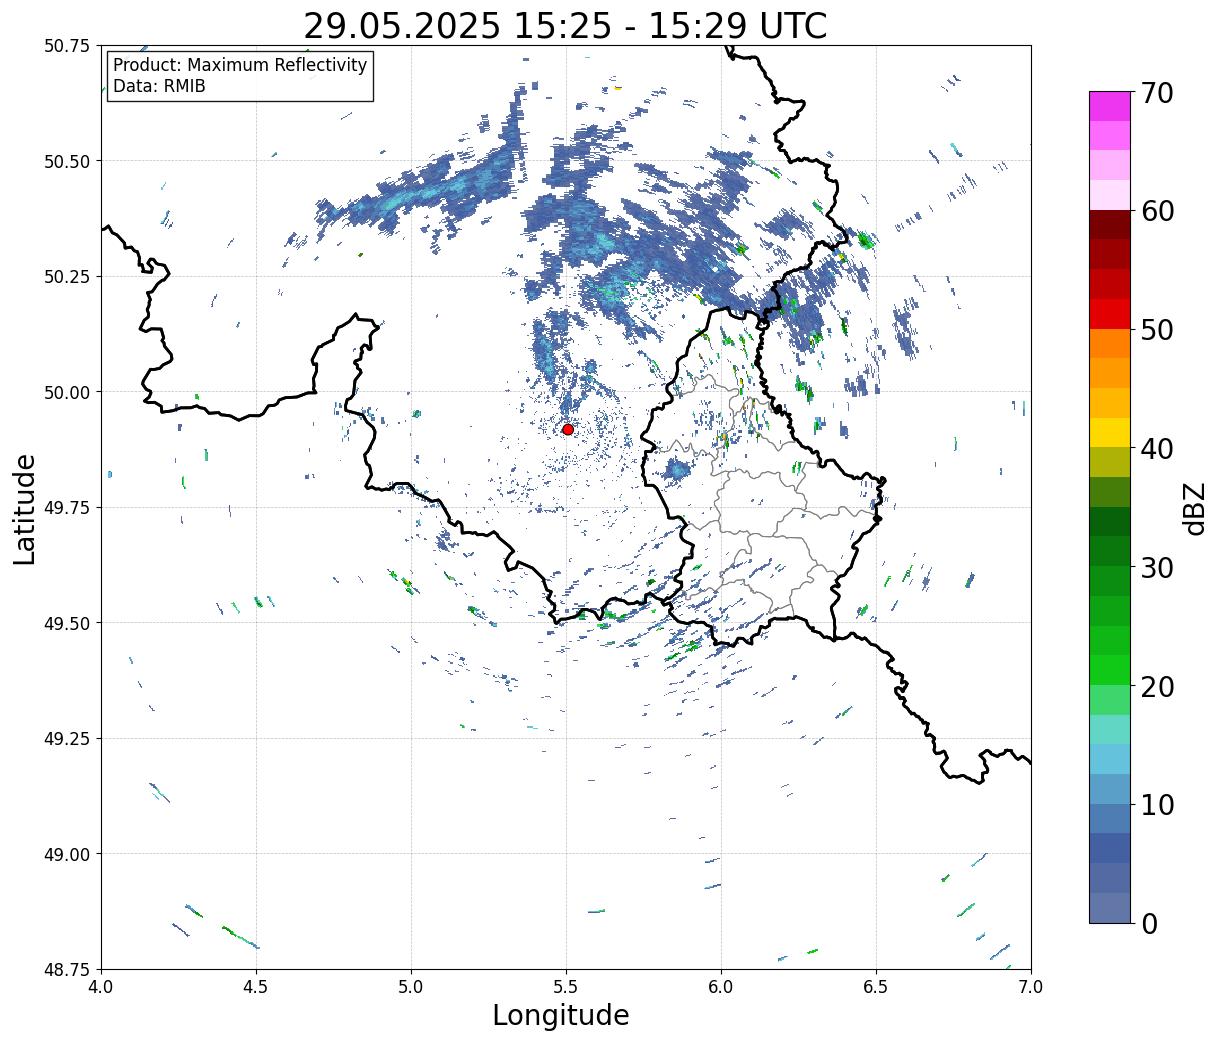
Task: Click the colorbar tick label 40
Action: coord(1157,449)
